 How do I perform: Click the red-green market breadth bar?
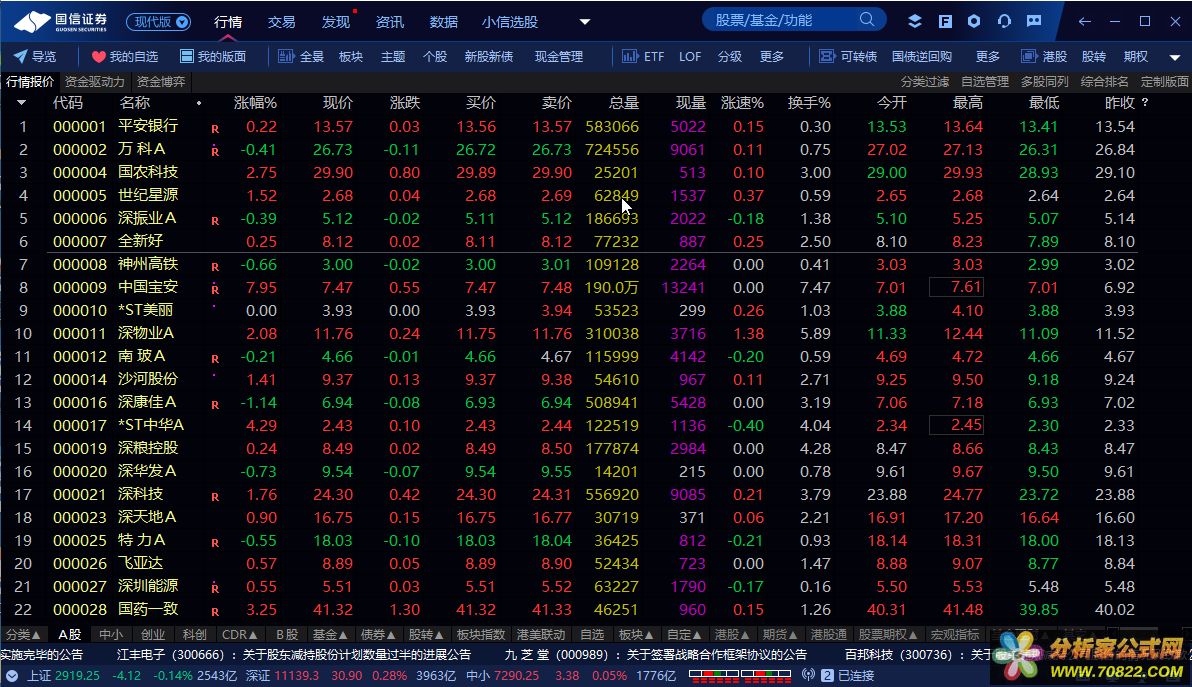point(740,675)
